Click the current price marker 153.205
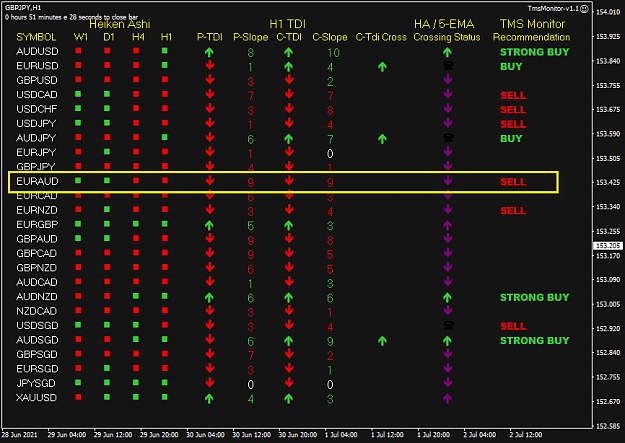This screenshot has width=625, height=443. click(x=608, y=246)
